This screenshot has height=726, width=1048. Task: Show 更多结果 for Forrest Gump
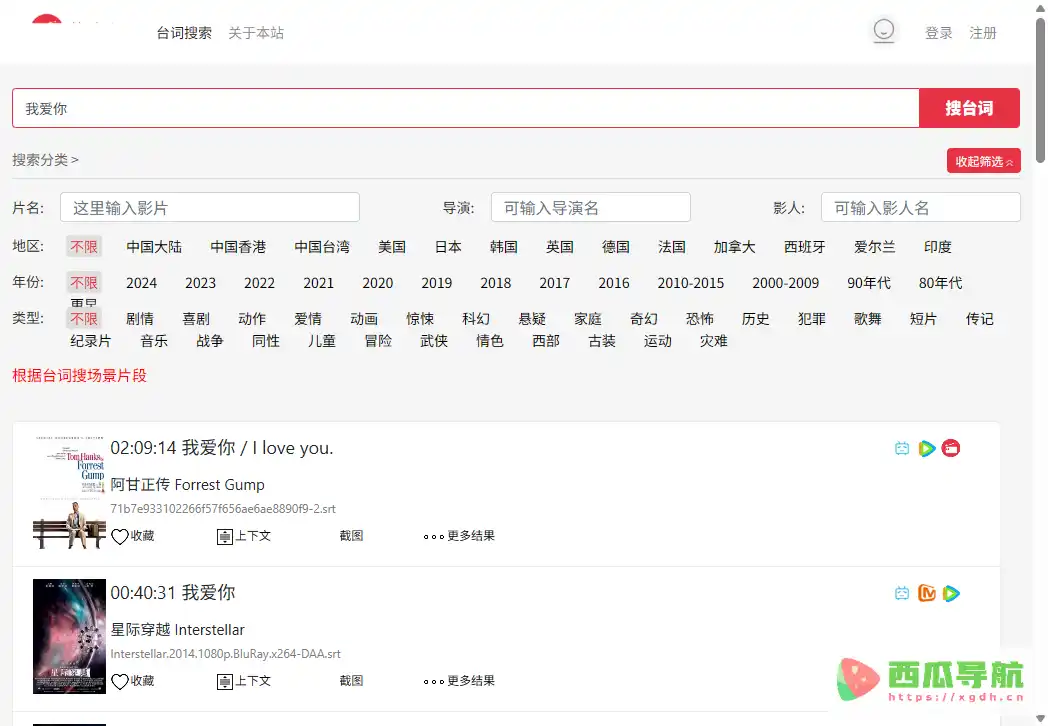(x=459, y=536)
